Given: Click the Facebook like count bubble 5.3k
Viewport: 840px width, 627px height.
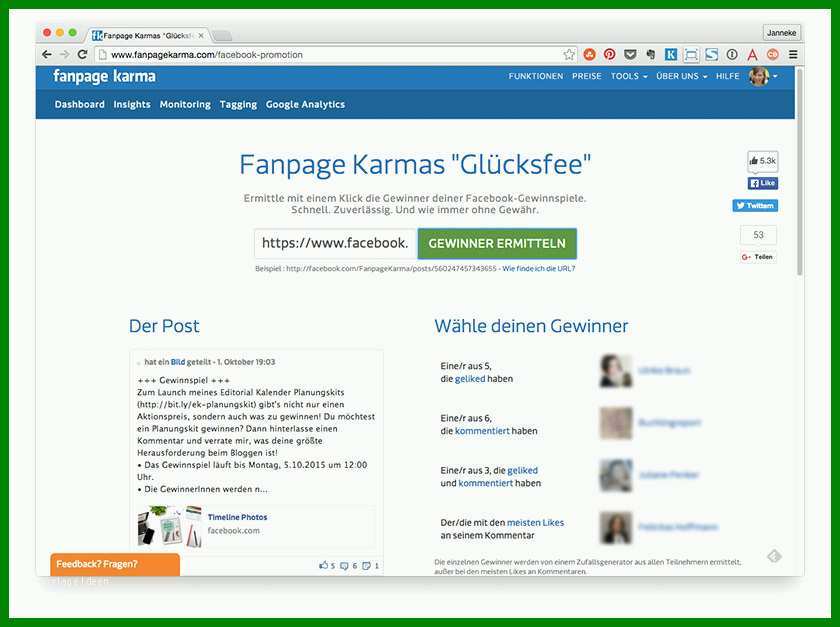Looking at the screenshot, I should coord(763,161).
